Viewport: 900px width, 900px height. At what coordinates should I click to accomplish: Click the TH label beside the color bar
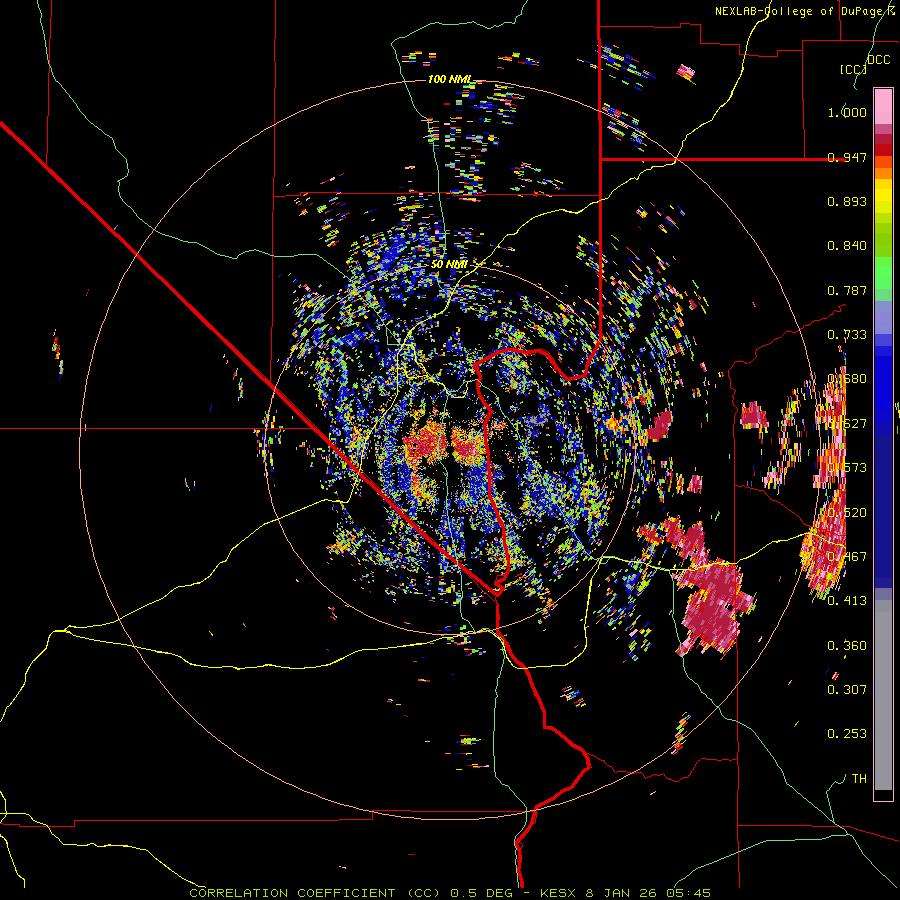click(859, 778)
